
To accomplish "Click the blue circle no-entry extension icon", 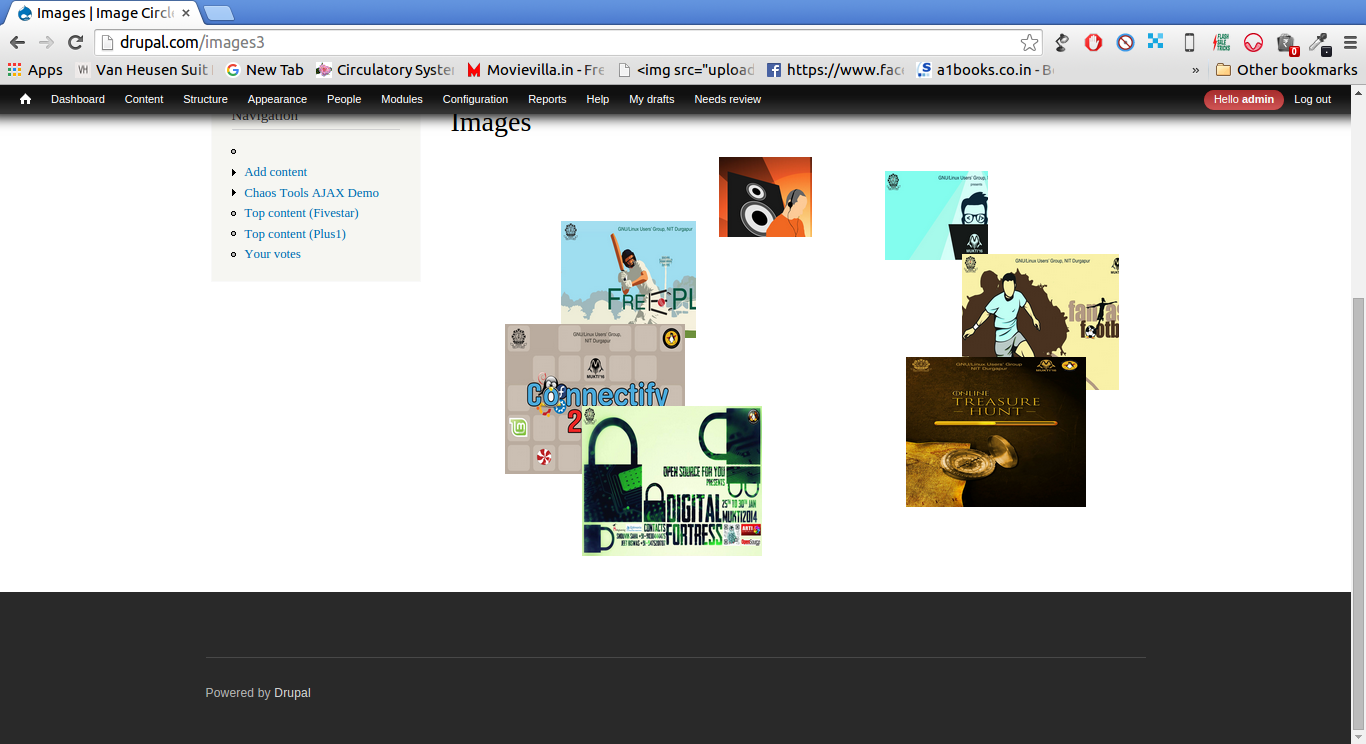I will [x=1125, y=42].
